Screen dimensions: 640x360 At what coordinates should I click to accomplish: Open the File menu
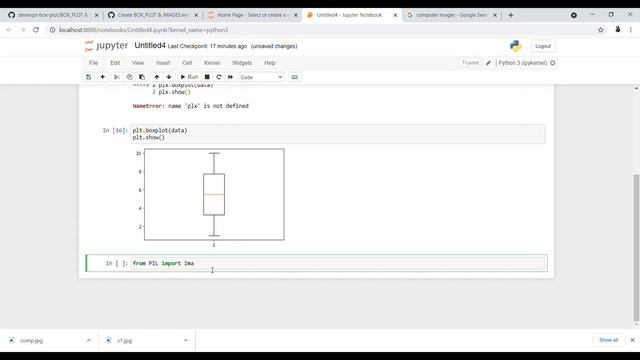pos(93,63)
